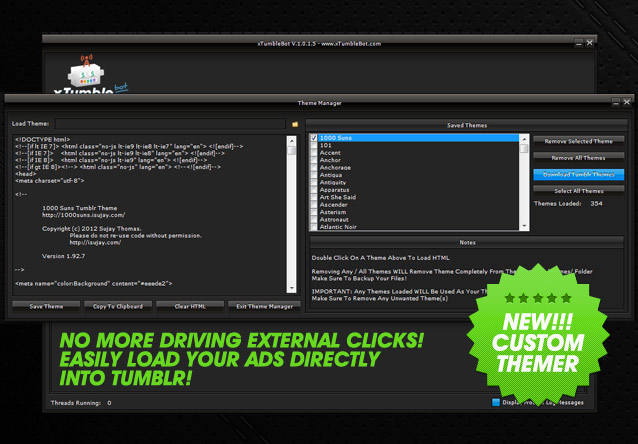
Task: Click Download Tumblr Themes button
Action: click(579, 174)
